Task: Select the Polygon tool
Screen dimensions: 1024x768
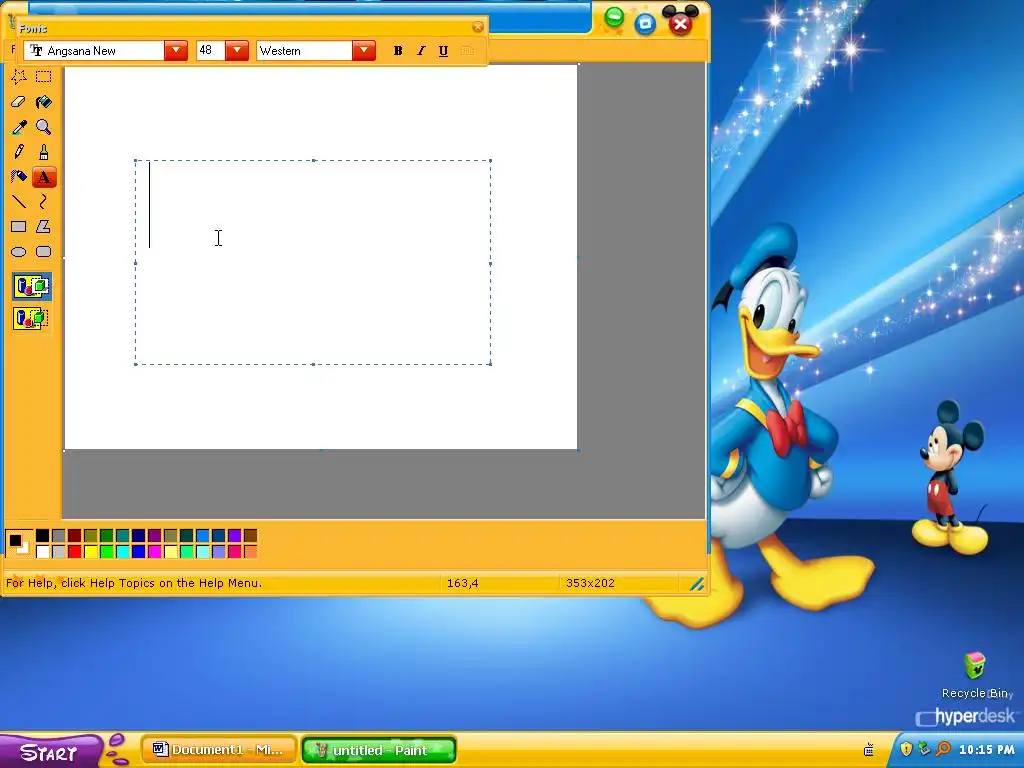Action: point(44,227)
